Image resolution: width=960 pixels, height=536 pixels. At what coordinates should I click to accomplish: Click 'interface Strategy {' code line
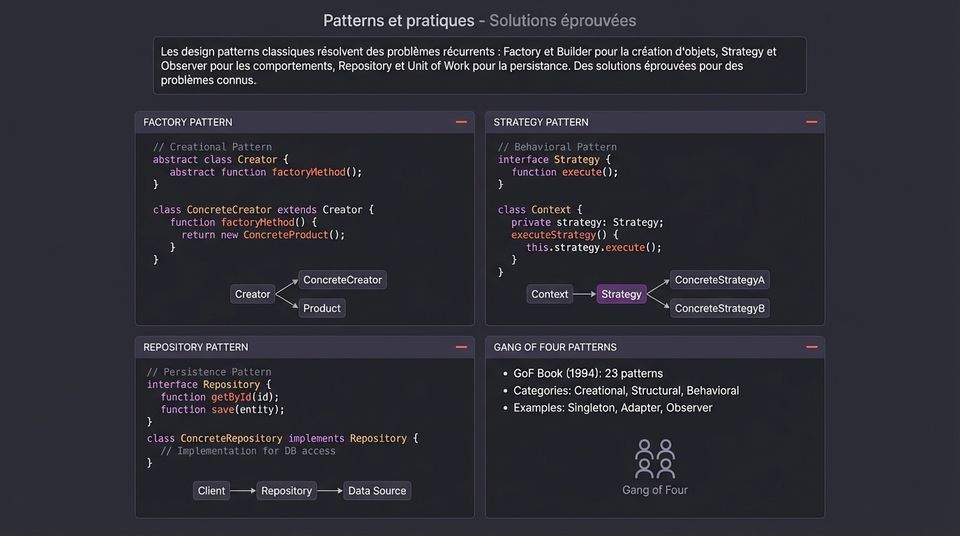pyautogui.click(x=554, y=159)
